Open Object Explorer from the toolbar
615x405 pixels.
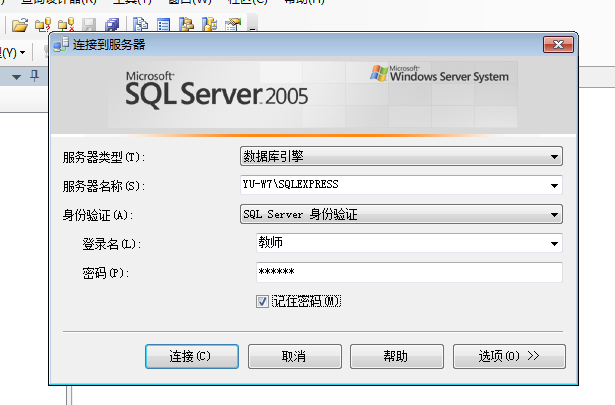coord(186,24)
